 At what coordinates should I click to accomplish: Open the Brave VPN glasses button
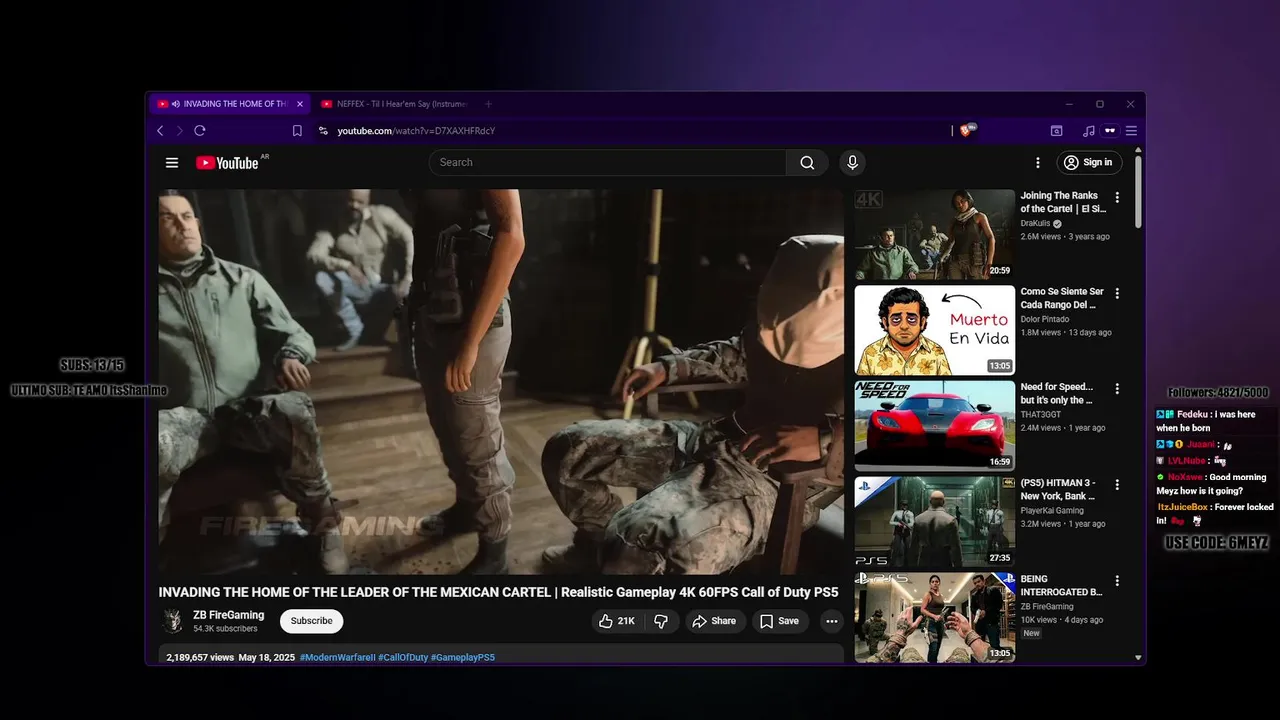coord(1110,131)
